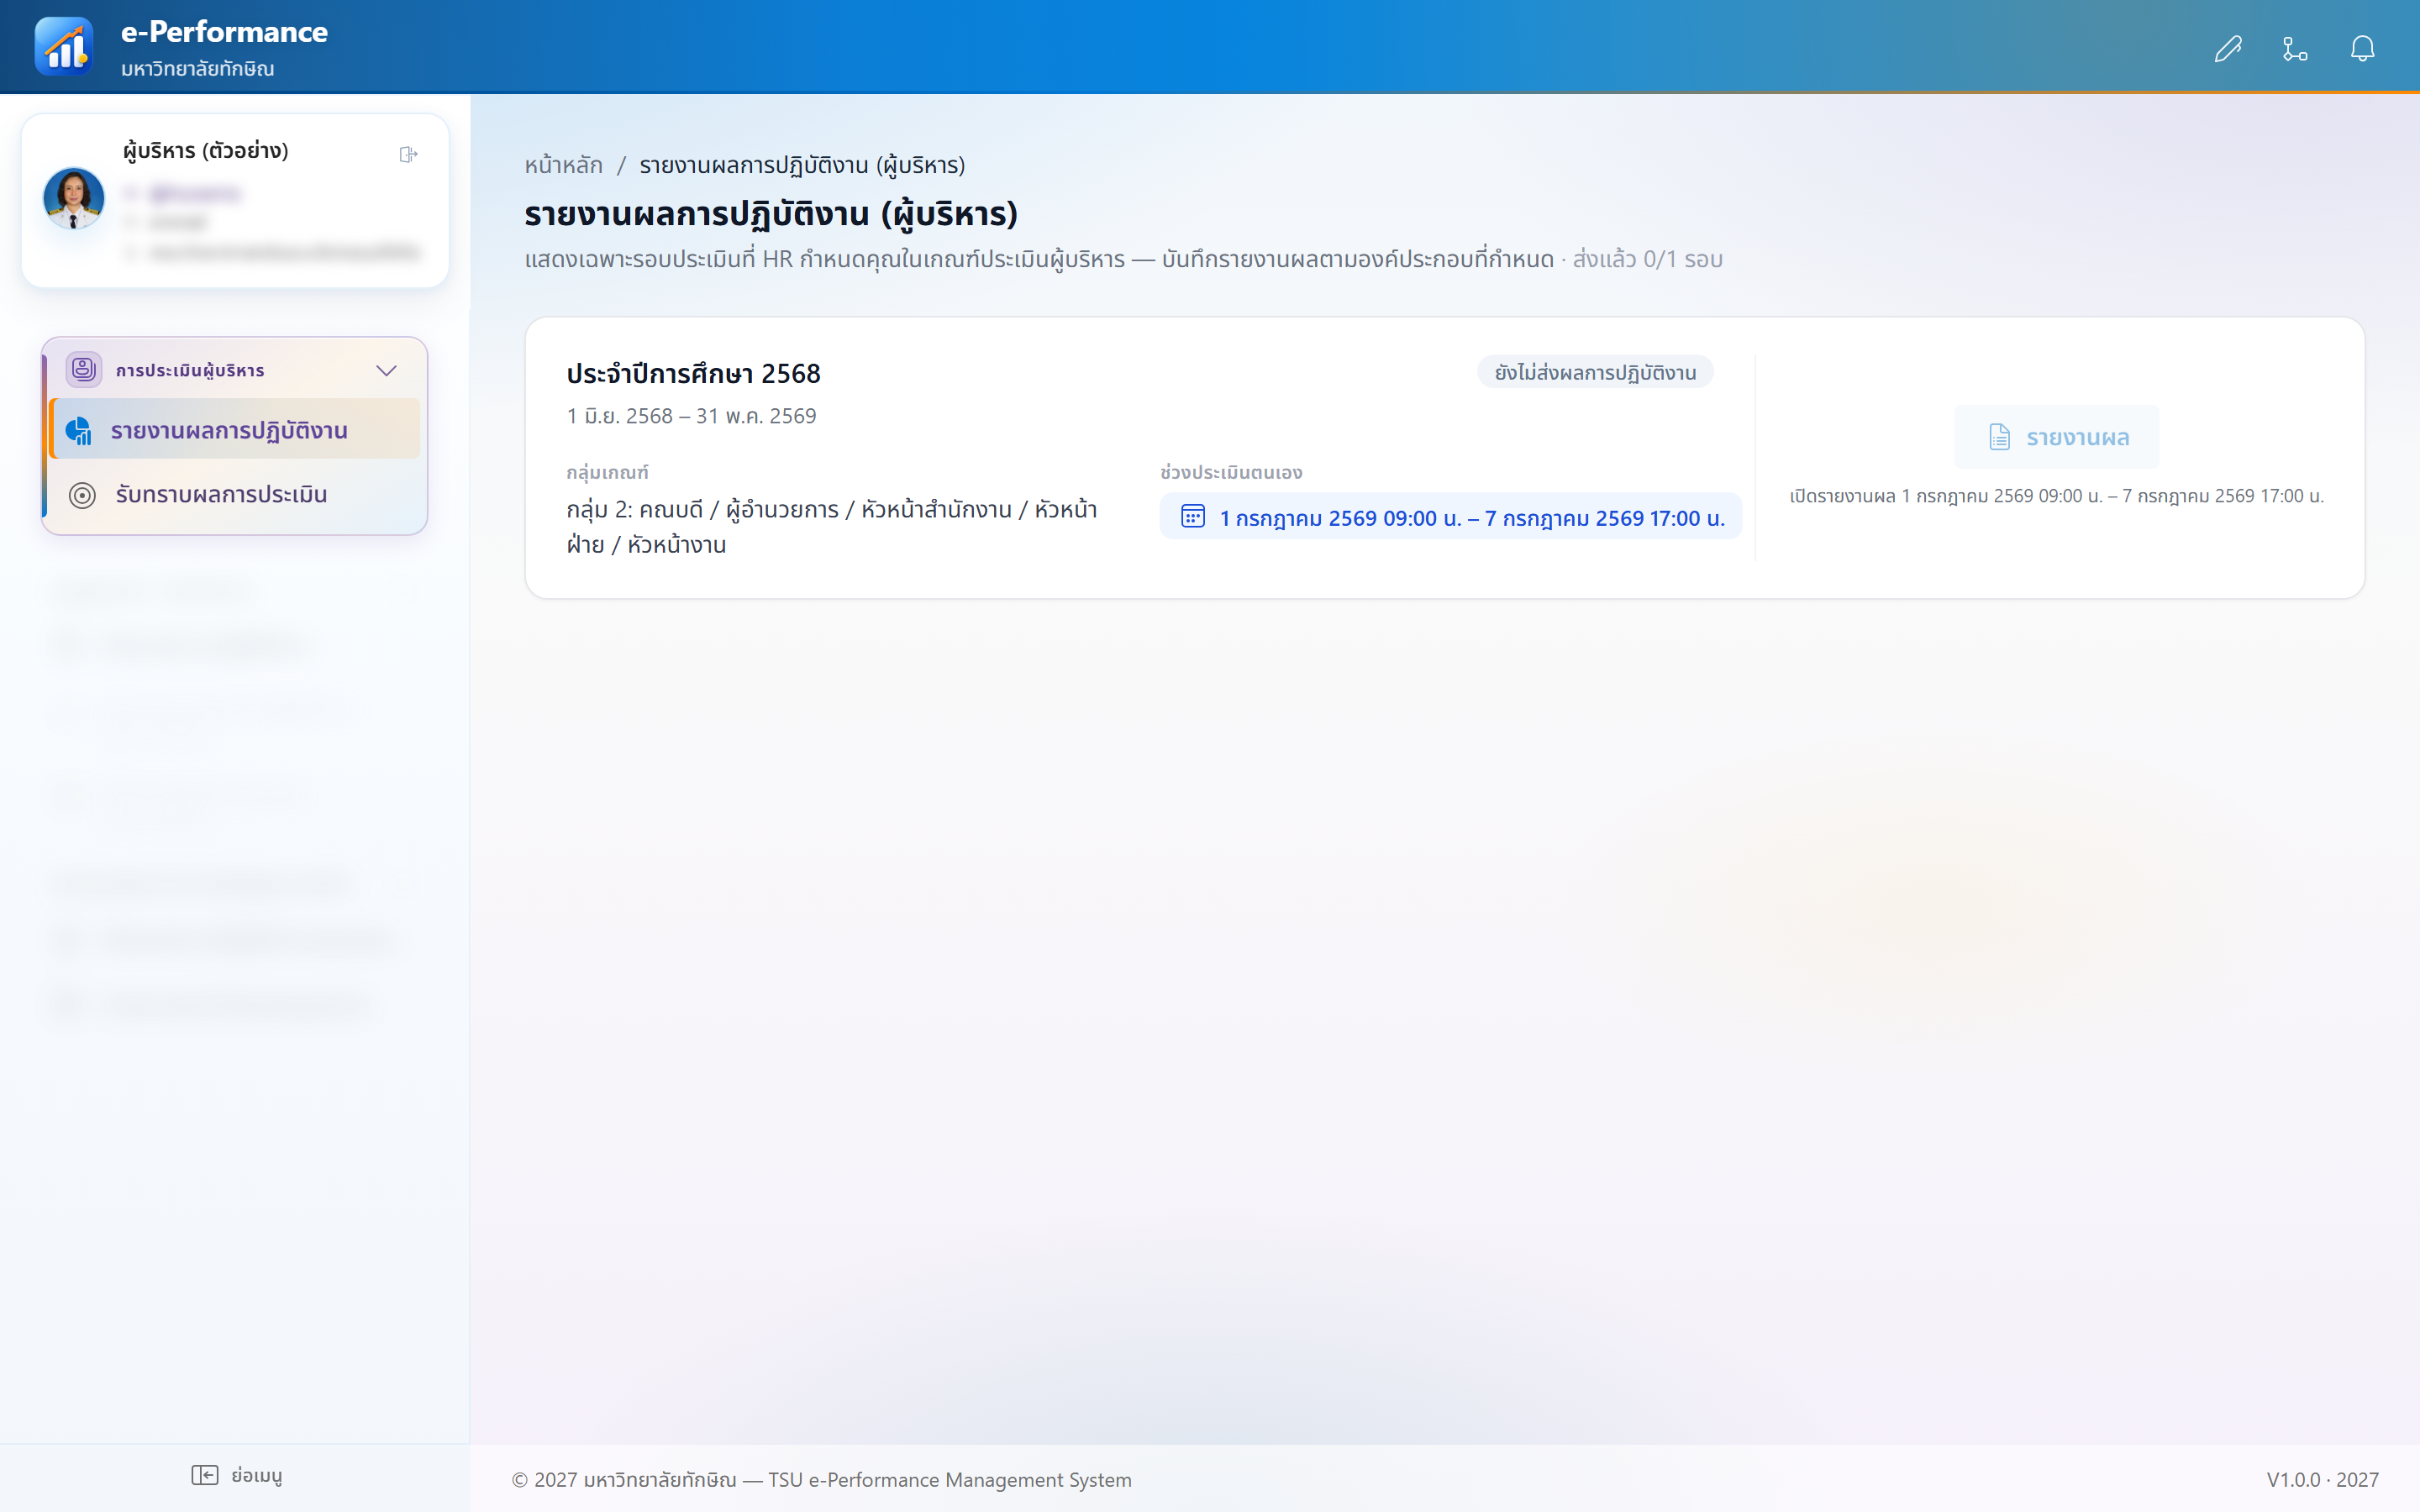Click the target icon beside รับทราบผลการประเมิน

tap(82, 495)
